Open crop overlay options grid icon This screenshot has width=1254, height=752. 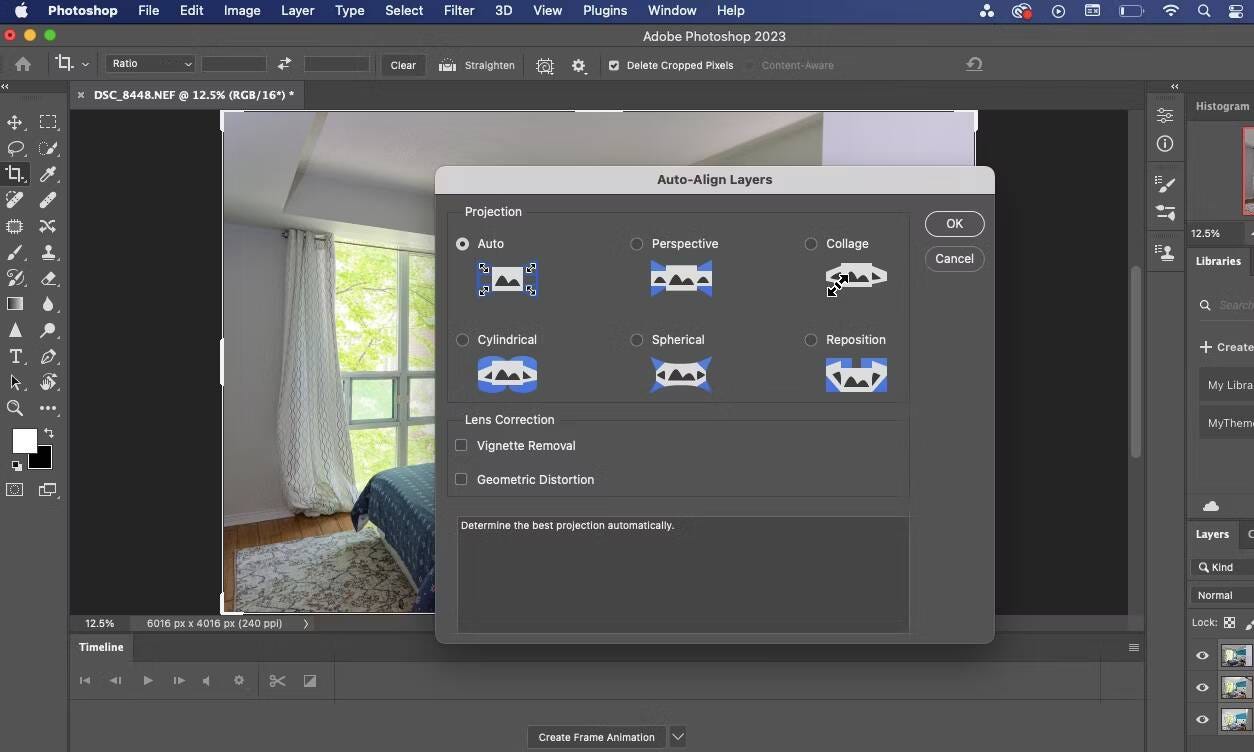(544, 65)
